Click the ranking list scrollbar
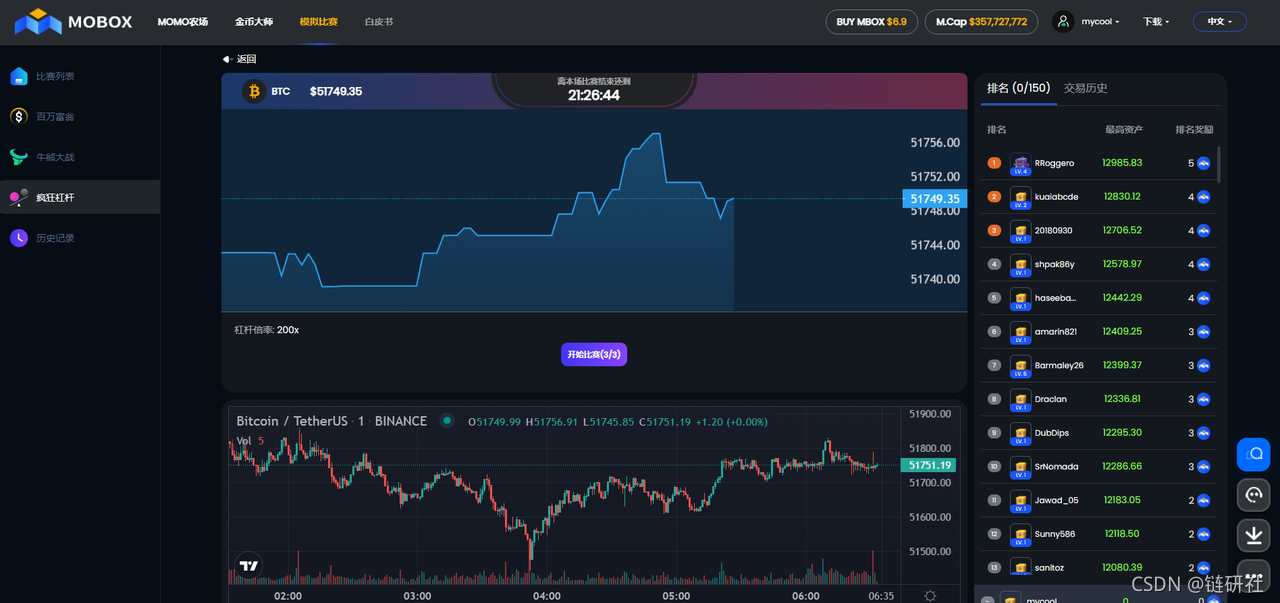This screenshot has width=1280, height=603. (x=1219, y=165)
